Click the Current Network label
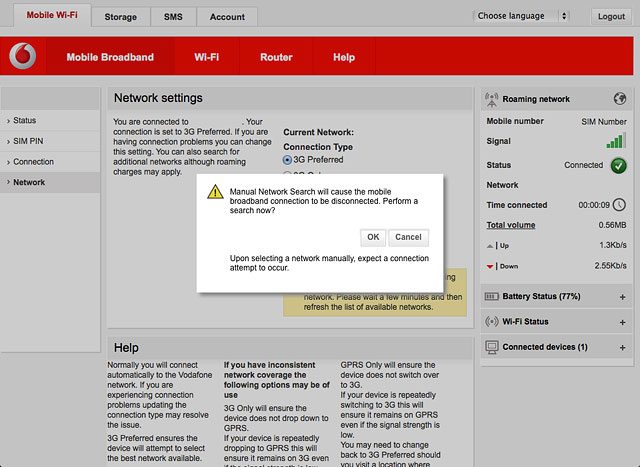This screenshot has height=467, width=640. click(318, 132)
